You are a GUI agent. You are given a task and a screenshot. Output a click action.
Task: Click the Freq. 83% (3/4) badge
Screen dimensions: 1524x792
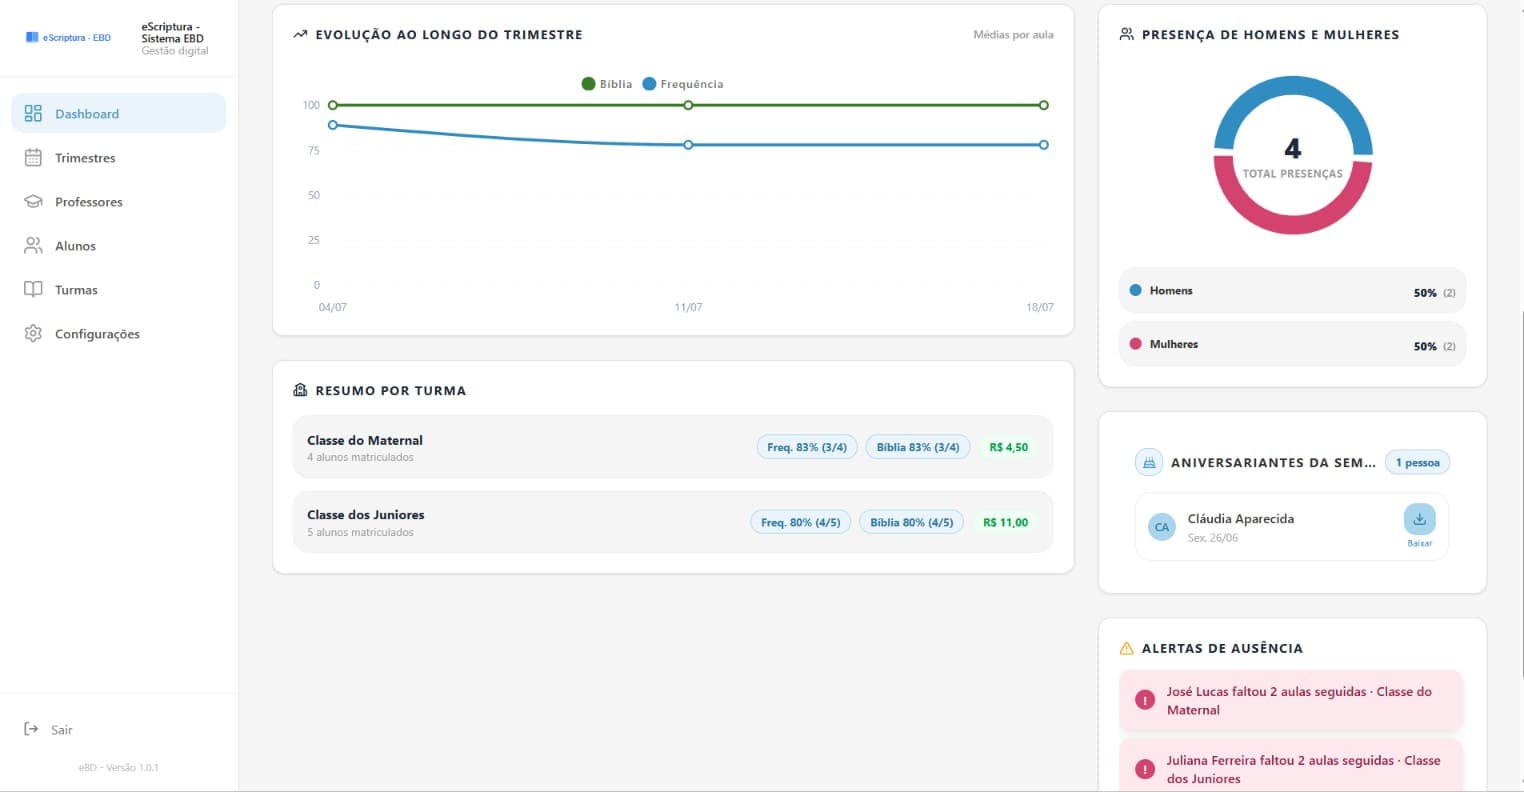(807, 447)
